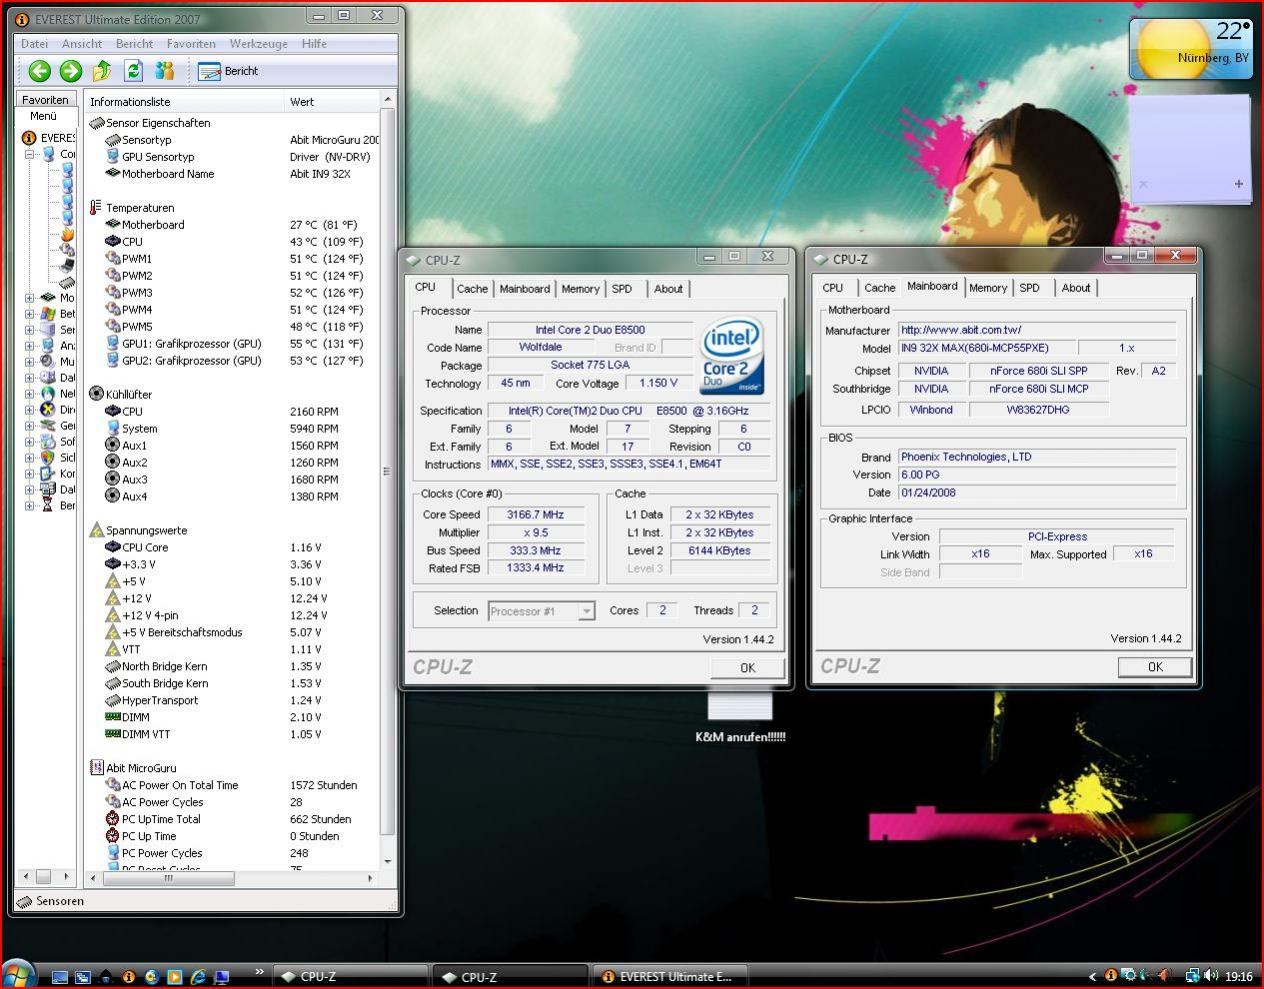Click the flame icon in the tree
The height and width of the screenshot is (989, 1264).
click(x=67, y=234)
